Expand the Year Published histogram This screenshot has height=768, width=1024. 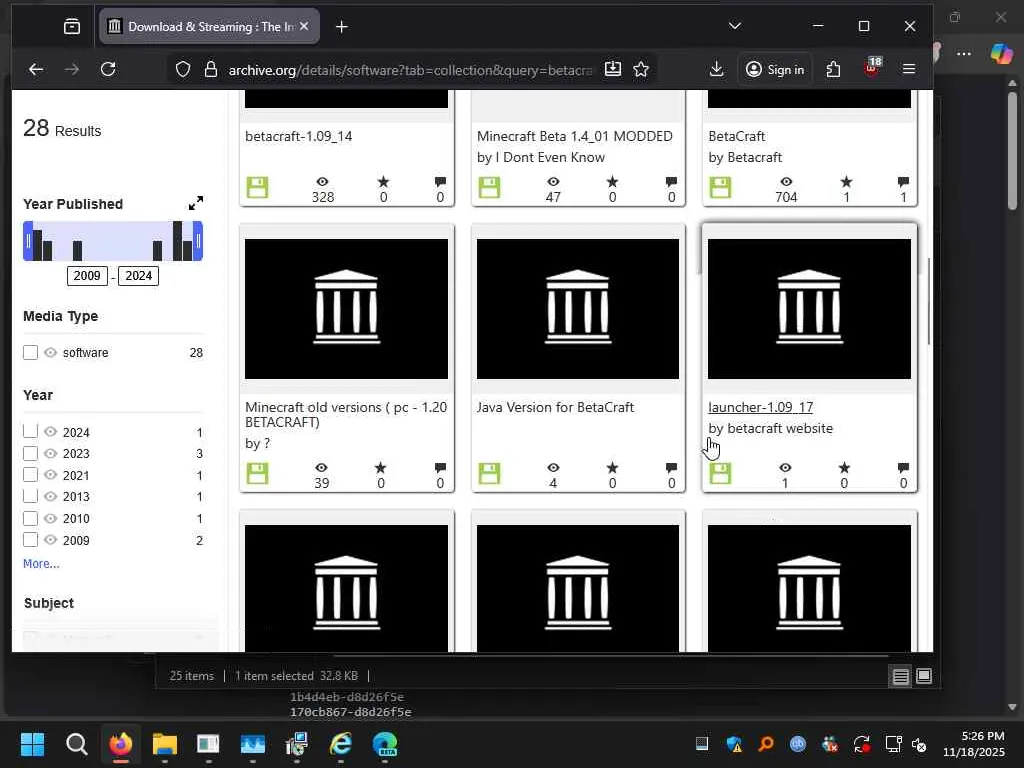click(196, 203)
